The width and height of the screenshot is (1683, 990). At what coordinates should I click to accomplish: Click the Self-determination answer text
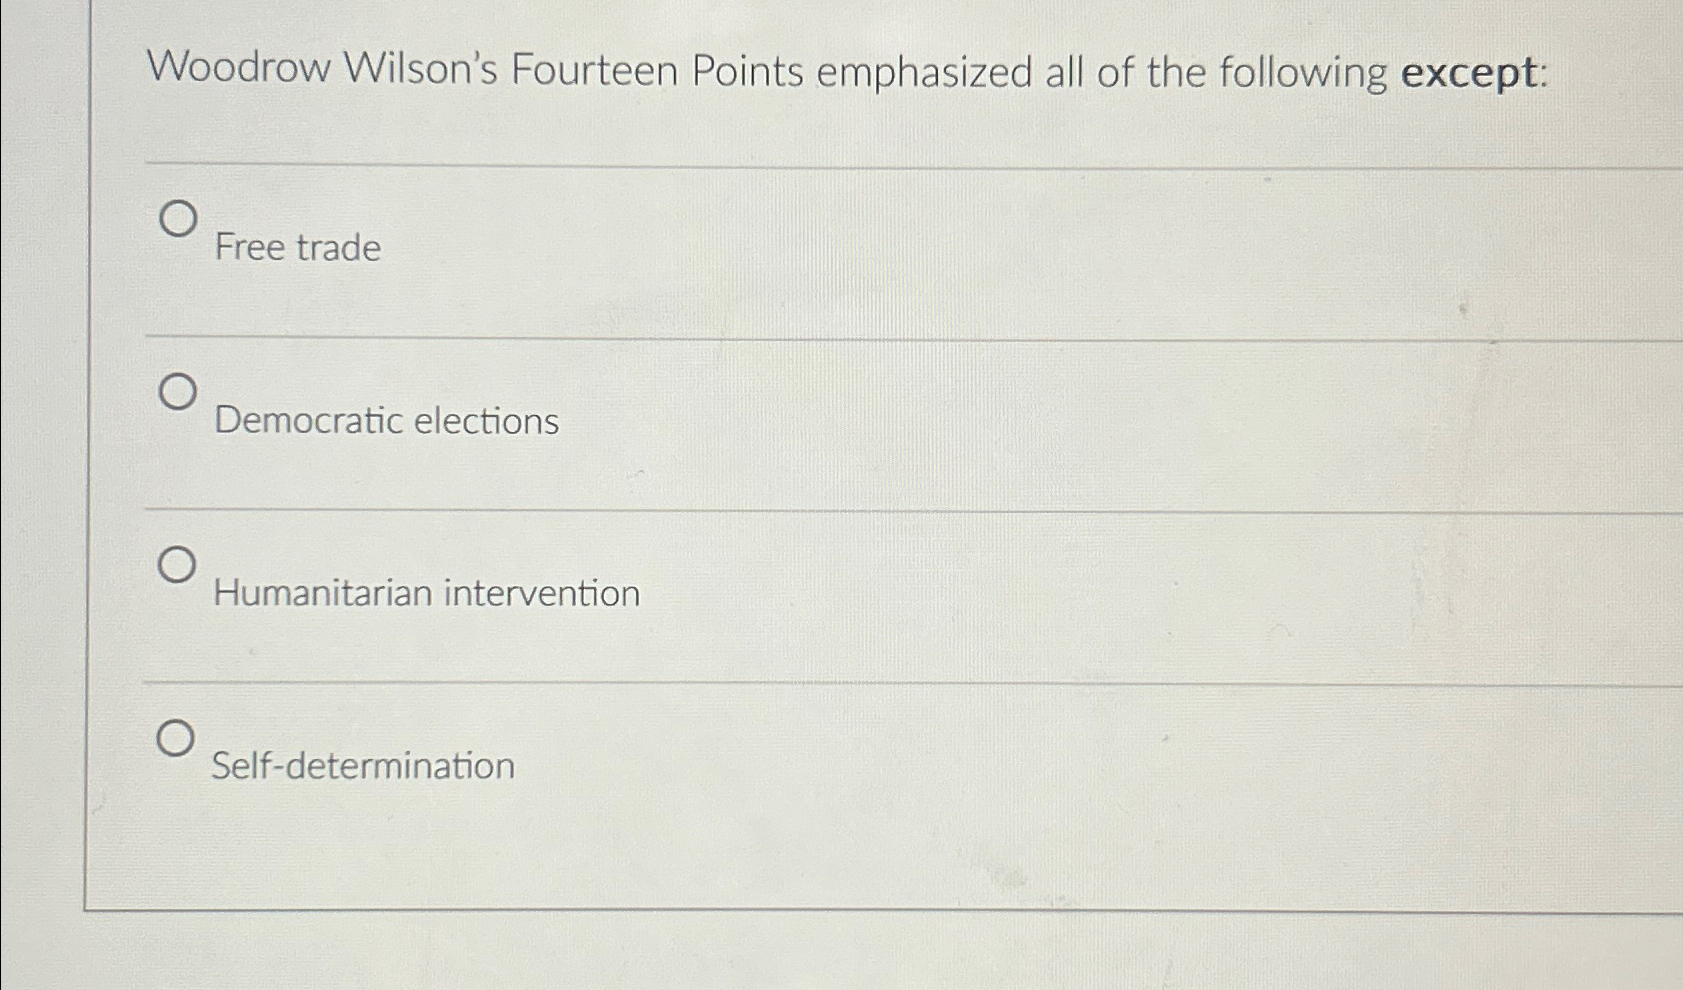(363, 765)
